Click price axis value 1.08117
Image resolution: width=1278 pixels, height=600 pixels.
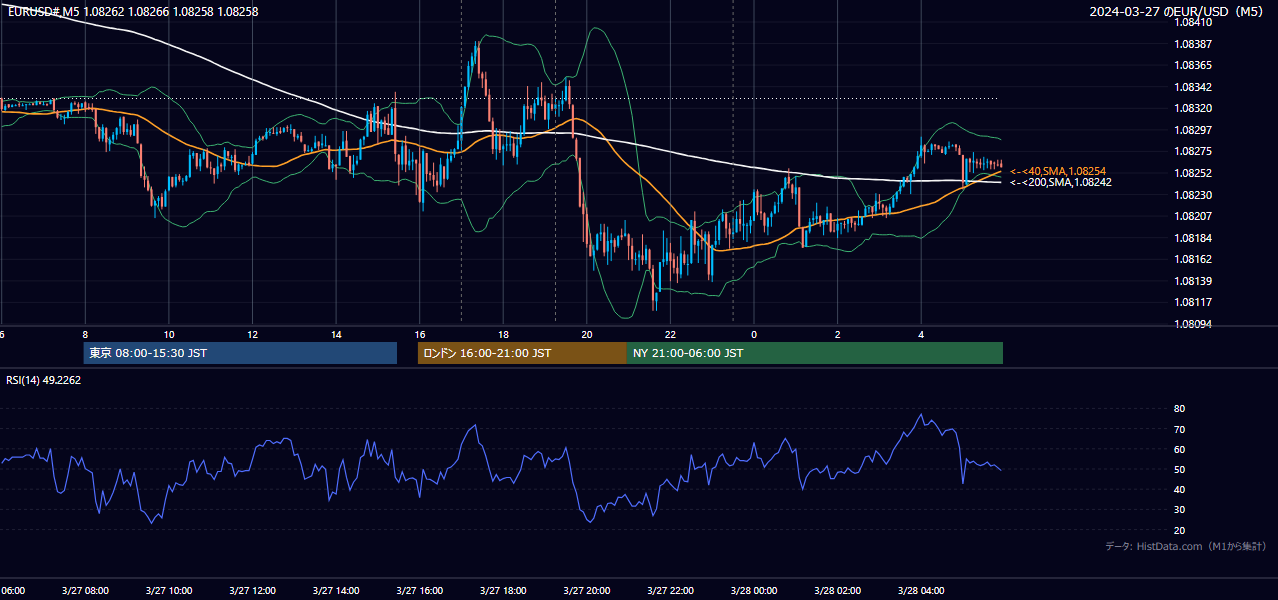click(x=1193, y=302)
